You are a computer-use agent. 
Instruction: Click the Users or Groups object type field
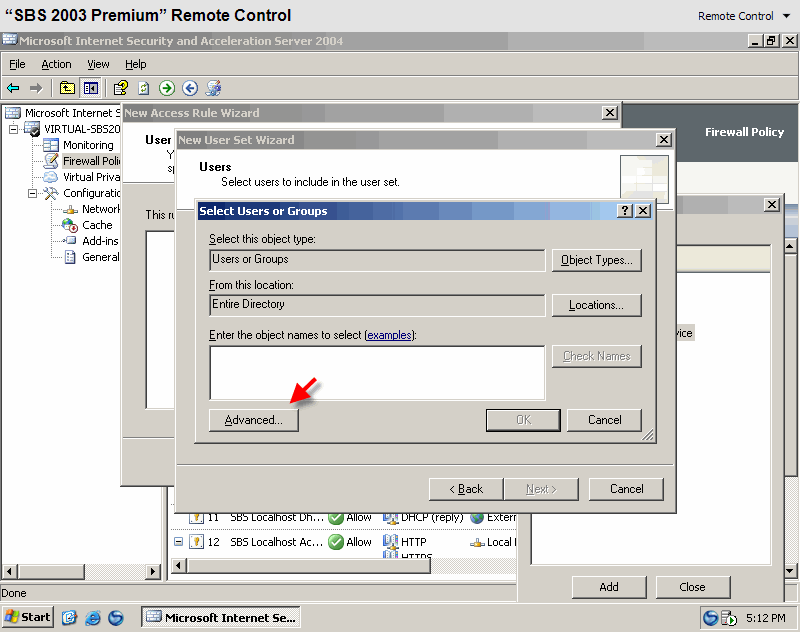(x=377, y=260)
